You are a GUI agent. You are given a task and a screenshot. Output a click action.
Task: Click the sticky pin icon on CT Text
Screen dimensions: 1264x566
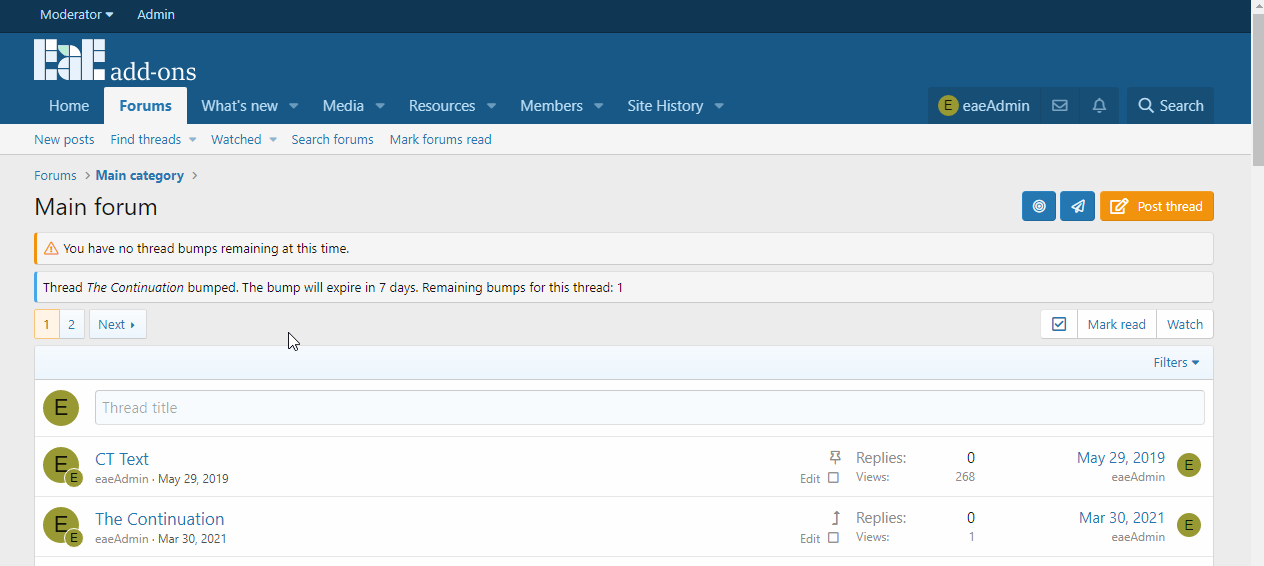[835, 458]
